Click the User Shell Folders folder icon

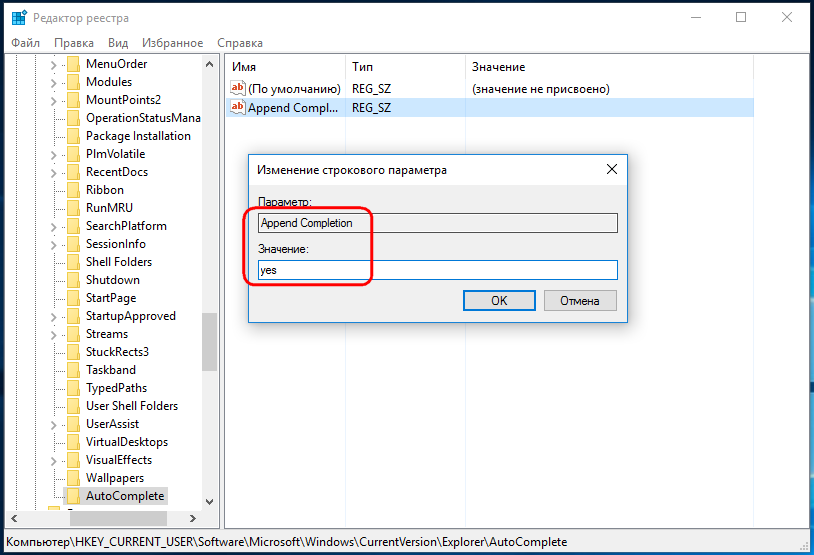click(73, 406)
